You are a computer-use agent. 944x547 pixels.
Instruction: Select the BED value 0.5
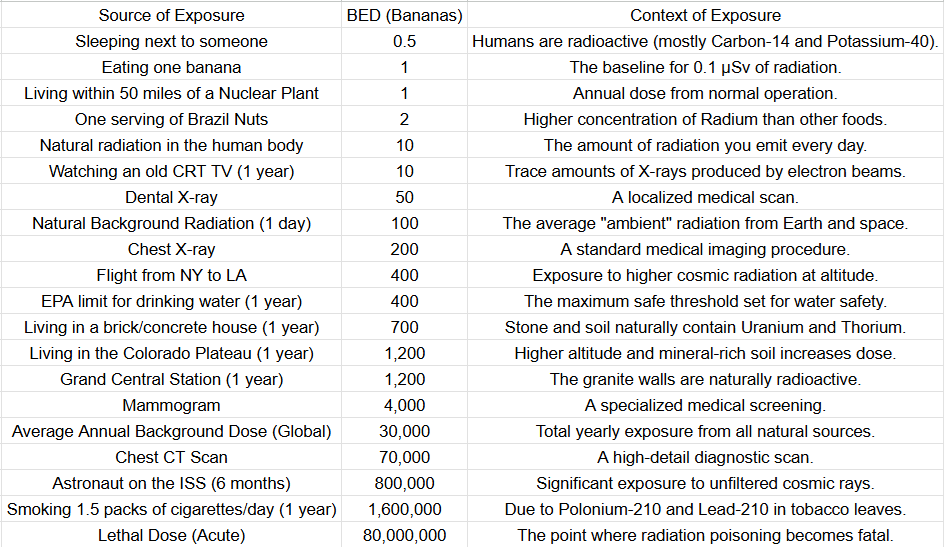point(405,41)
